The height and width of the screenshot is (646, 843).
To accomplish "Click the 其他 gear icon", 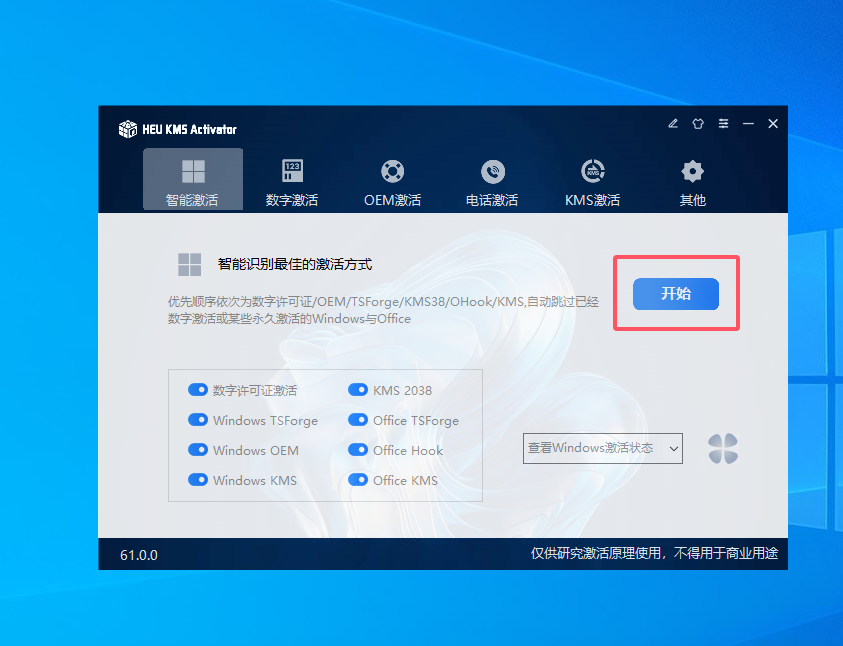I will click(692, 171).
